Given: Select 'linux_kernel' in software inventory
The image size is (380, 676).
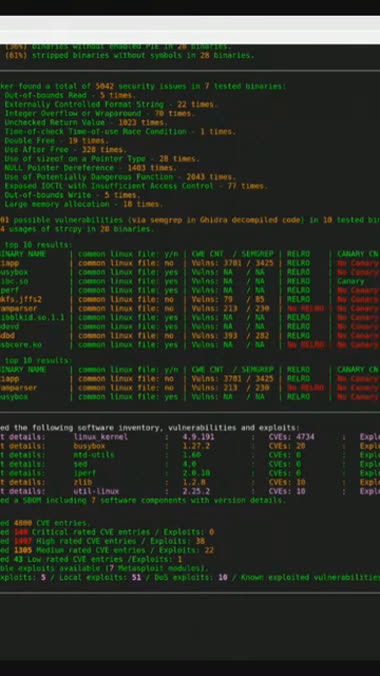Looking at the screenshot, I should pos(100,437).
